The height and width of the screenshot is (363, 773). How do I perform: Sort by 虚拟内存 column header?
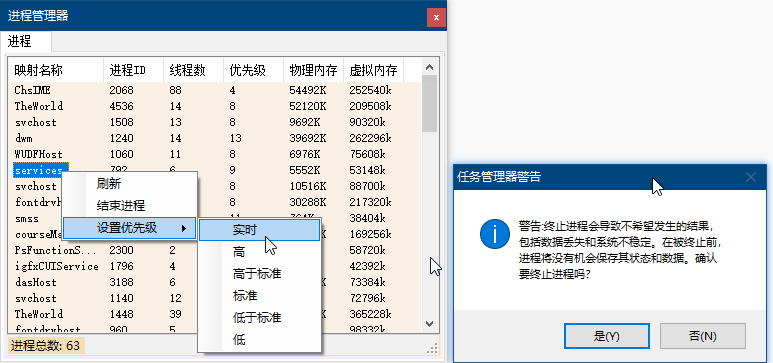tap(374, 70)
